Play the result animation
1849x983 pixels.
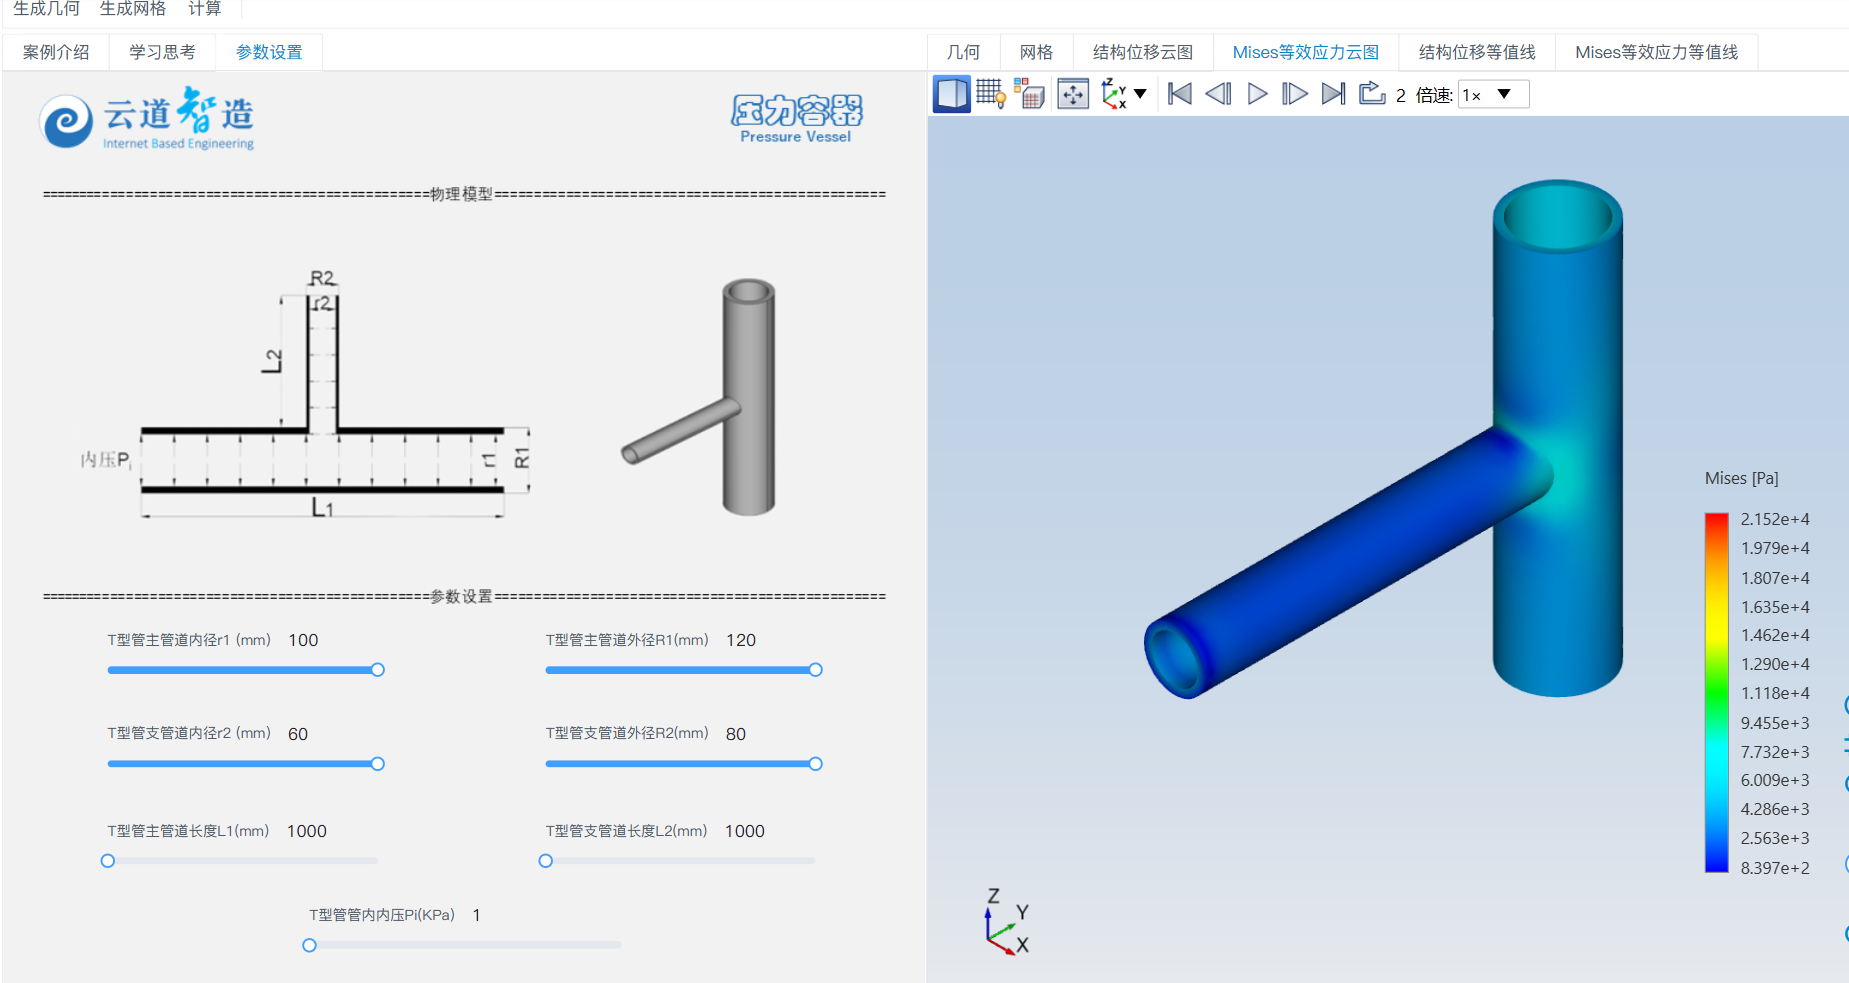click(1257, 94)
